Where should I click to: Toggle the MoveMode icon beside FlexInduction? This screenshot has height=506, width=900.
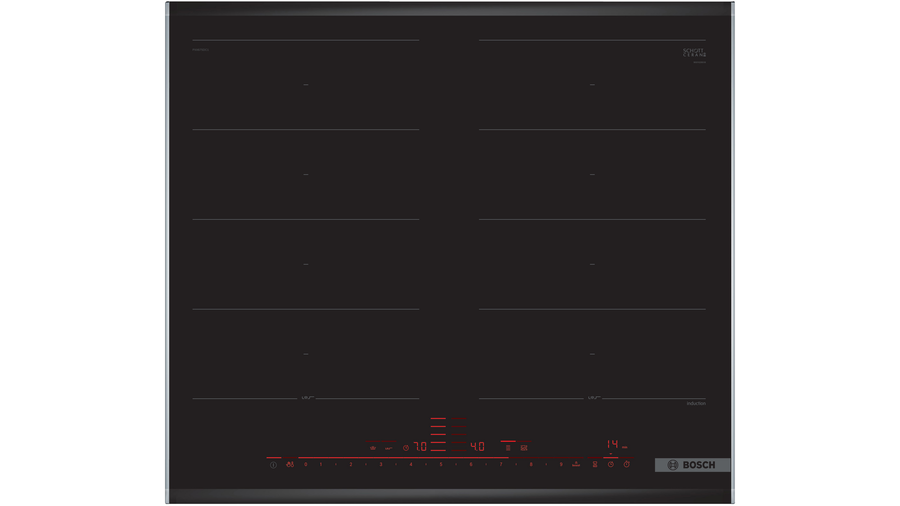(524, 448)
